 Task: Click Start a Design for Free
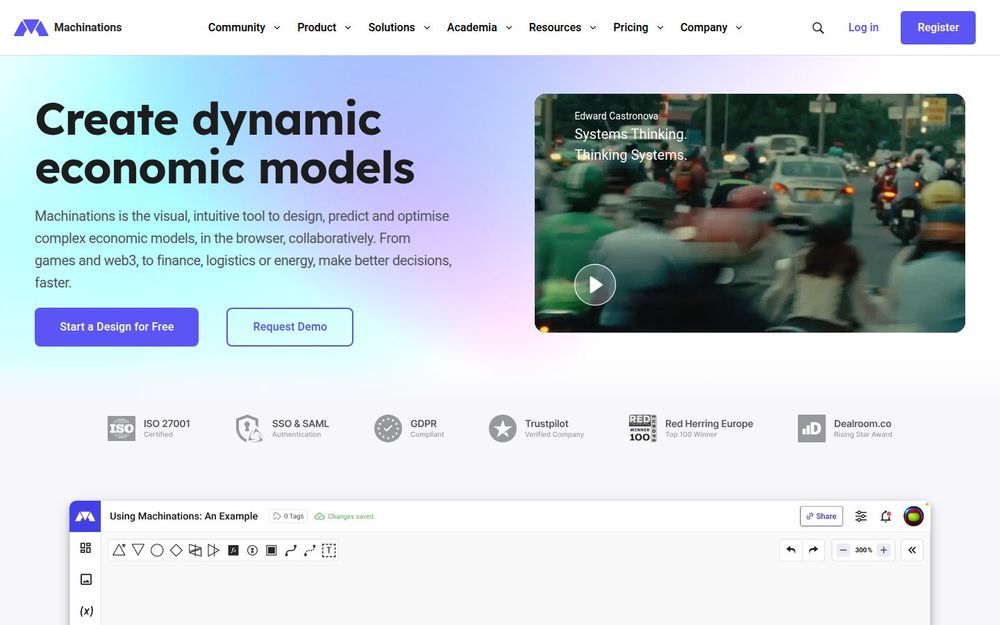[117, 327]
